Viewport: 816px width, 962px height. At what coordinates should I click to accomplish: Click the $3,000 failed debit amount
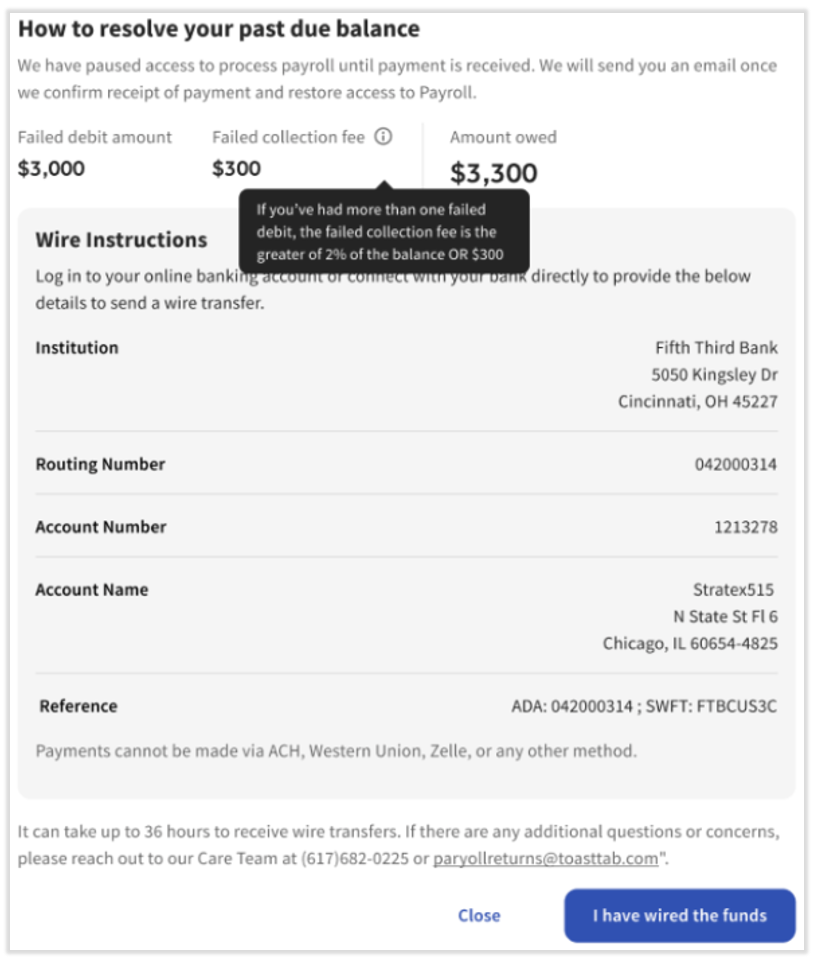52,168
